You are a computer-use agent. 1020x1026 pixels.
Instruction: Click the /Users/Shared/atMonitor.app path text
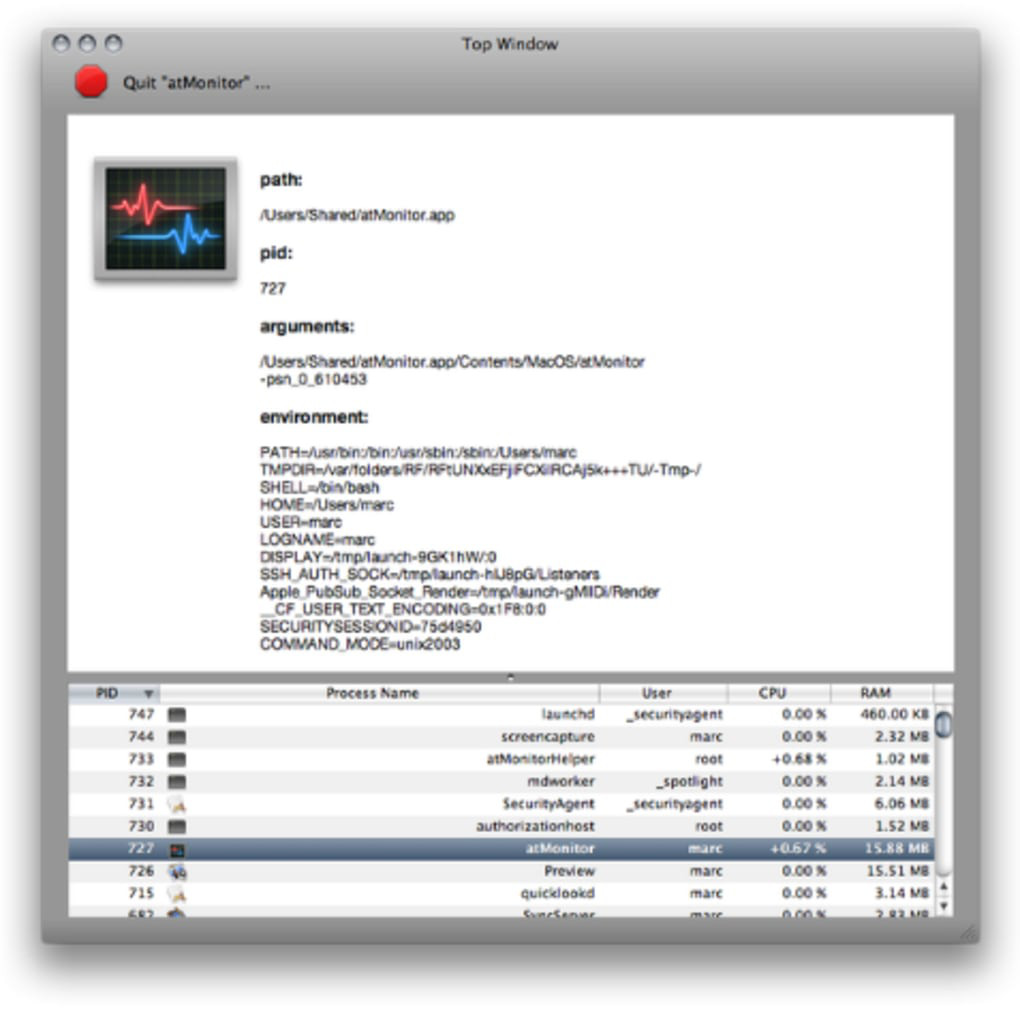click(357, 215)
